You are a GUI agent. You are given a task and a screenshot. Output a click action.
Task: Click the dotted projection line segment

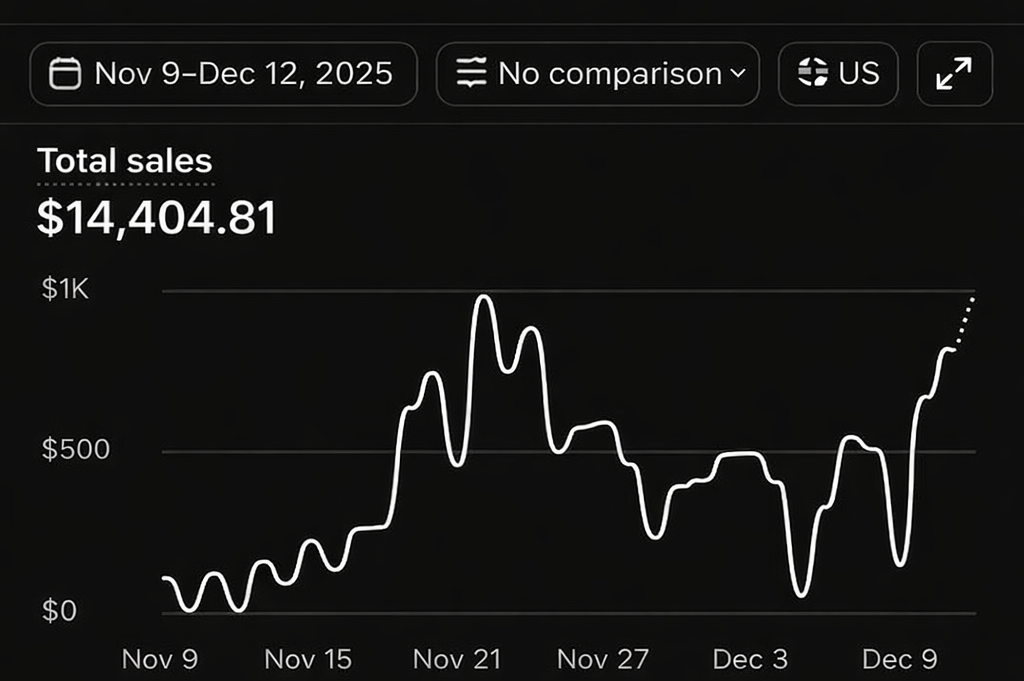(964, 322)
